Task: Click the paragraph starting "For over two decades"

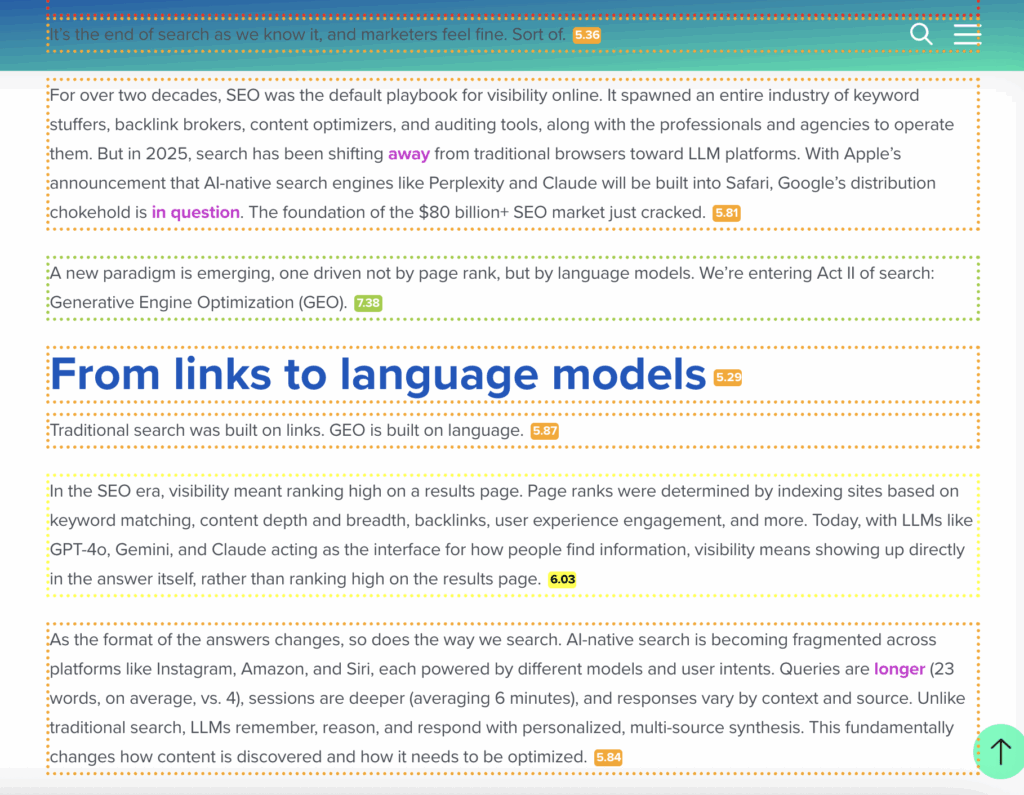Action: tap(500, 125)
